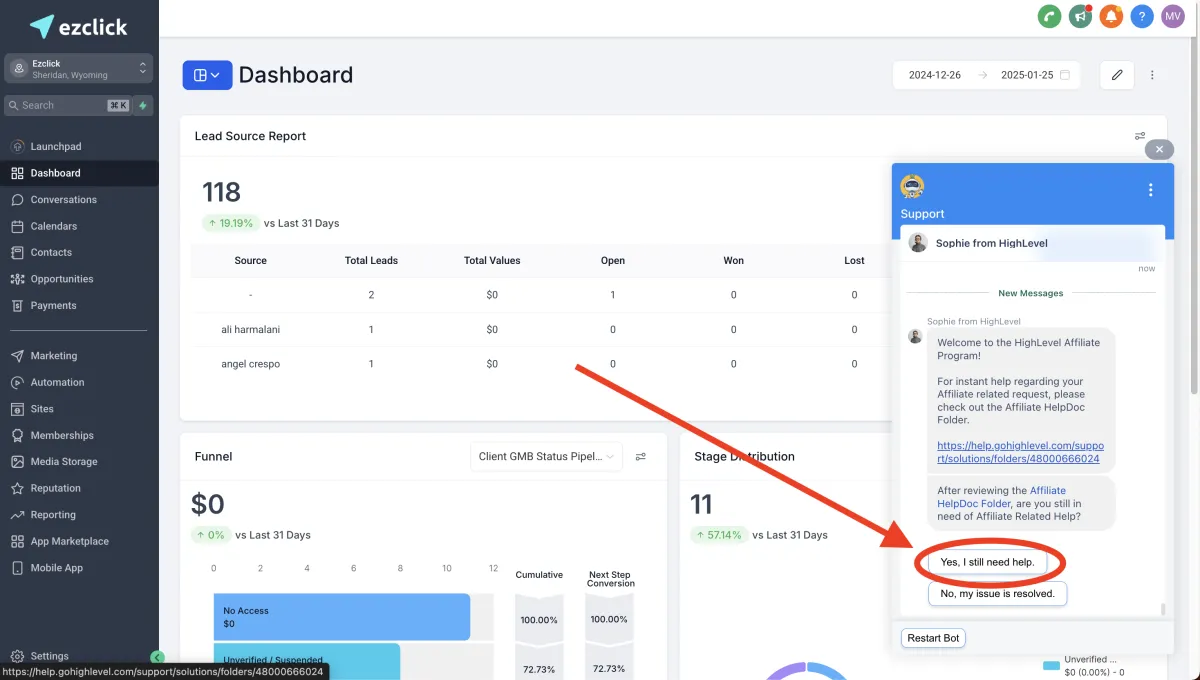
Task: Click the Source column header
Action: (x=250, y=260)
